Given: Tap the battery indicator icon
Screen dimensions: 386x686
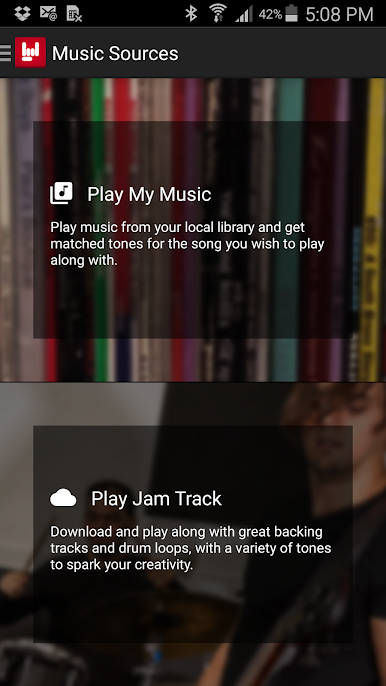Looking at the screenshot, I should (291, 14).
